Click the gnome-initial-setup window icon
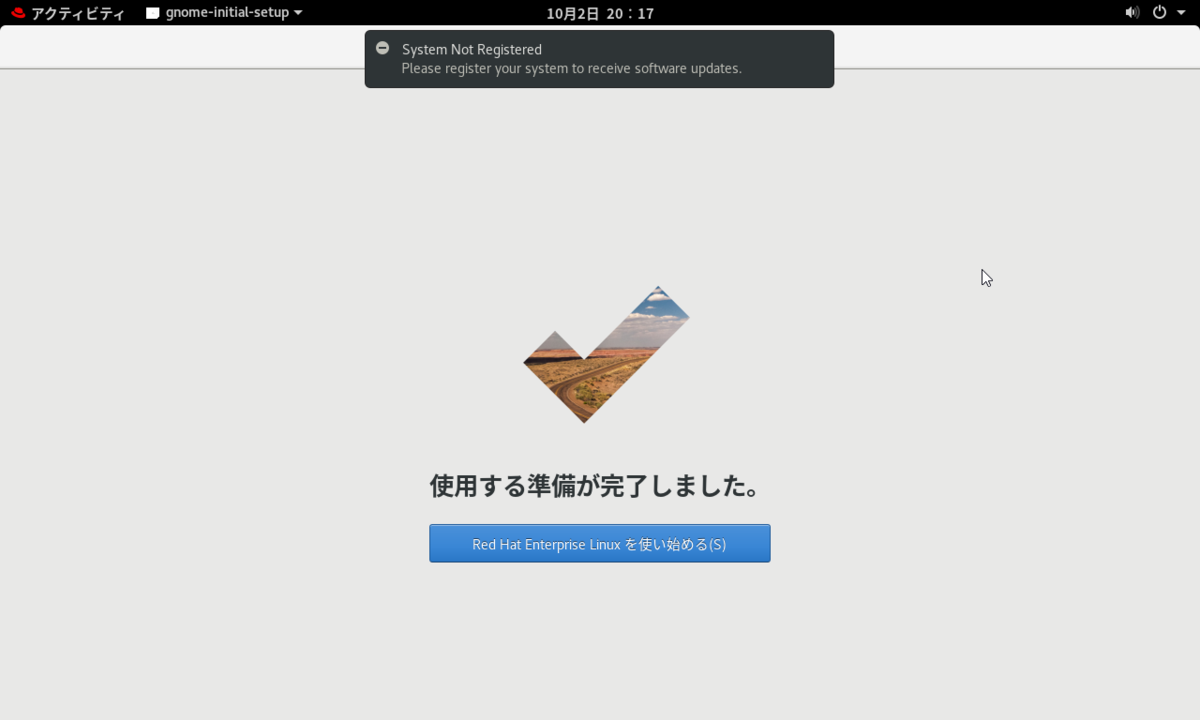 [153, 13]
